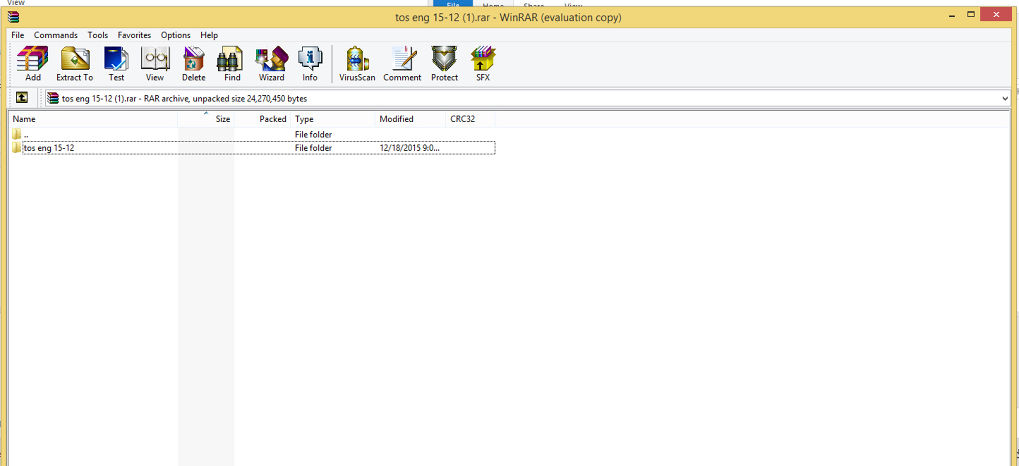Select the 'tos eng 15-12' folder

point(49,148)
